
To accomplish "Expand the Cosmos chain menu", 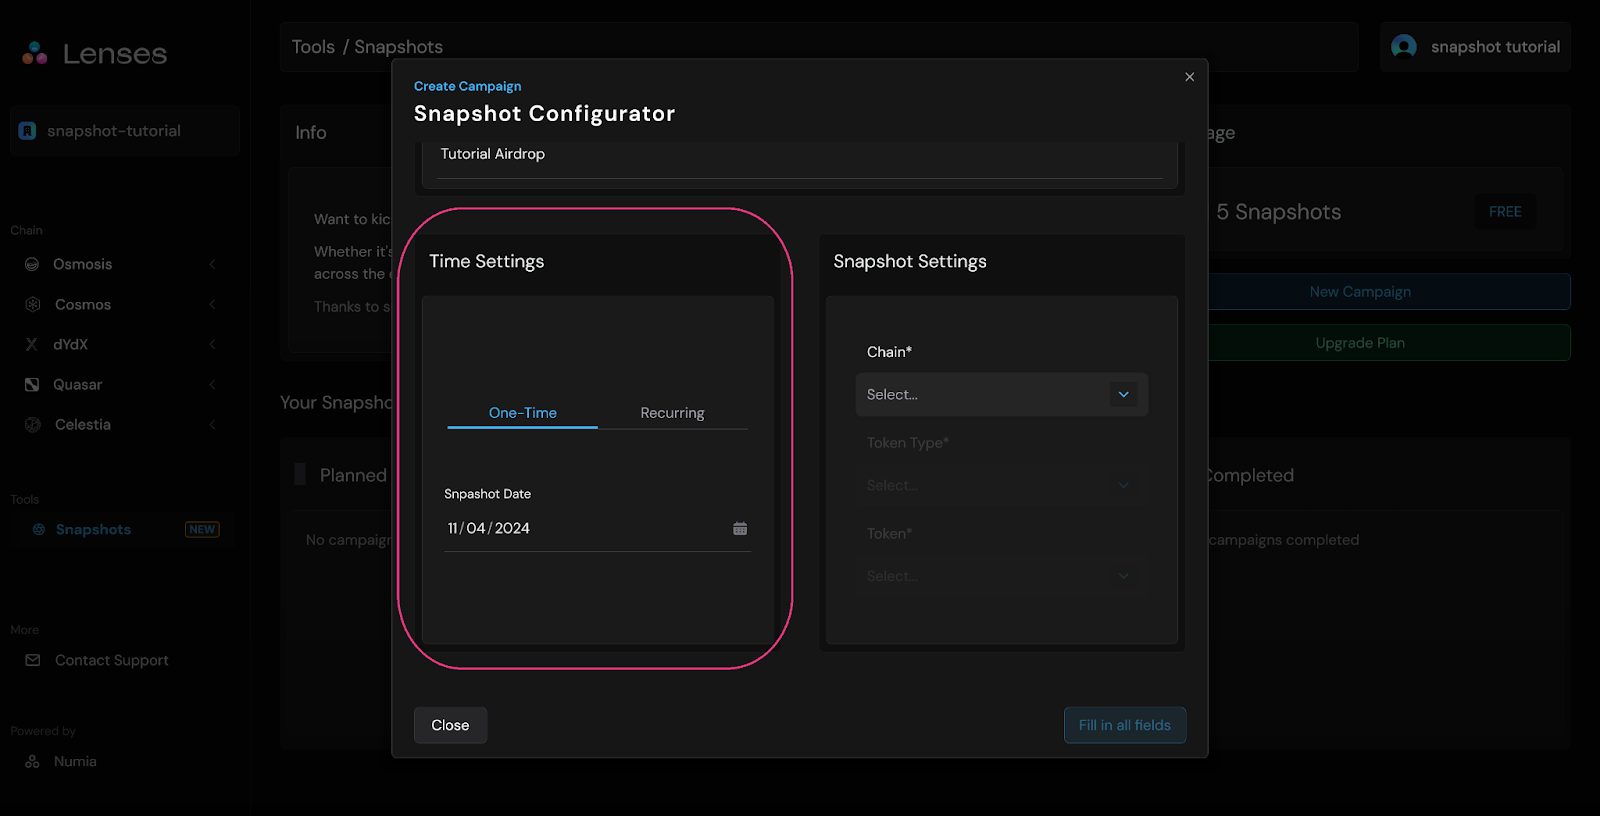I will pos(212,304).
